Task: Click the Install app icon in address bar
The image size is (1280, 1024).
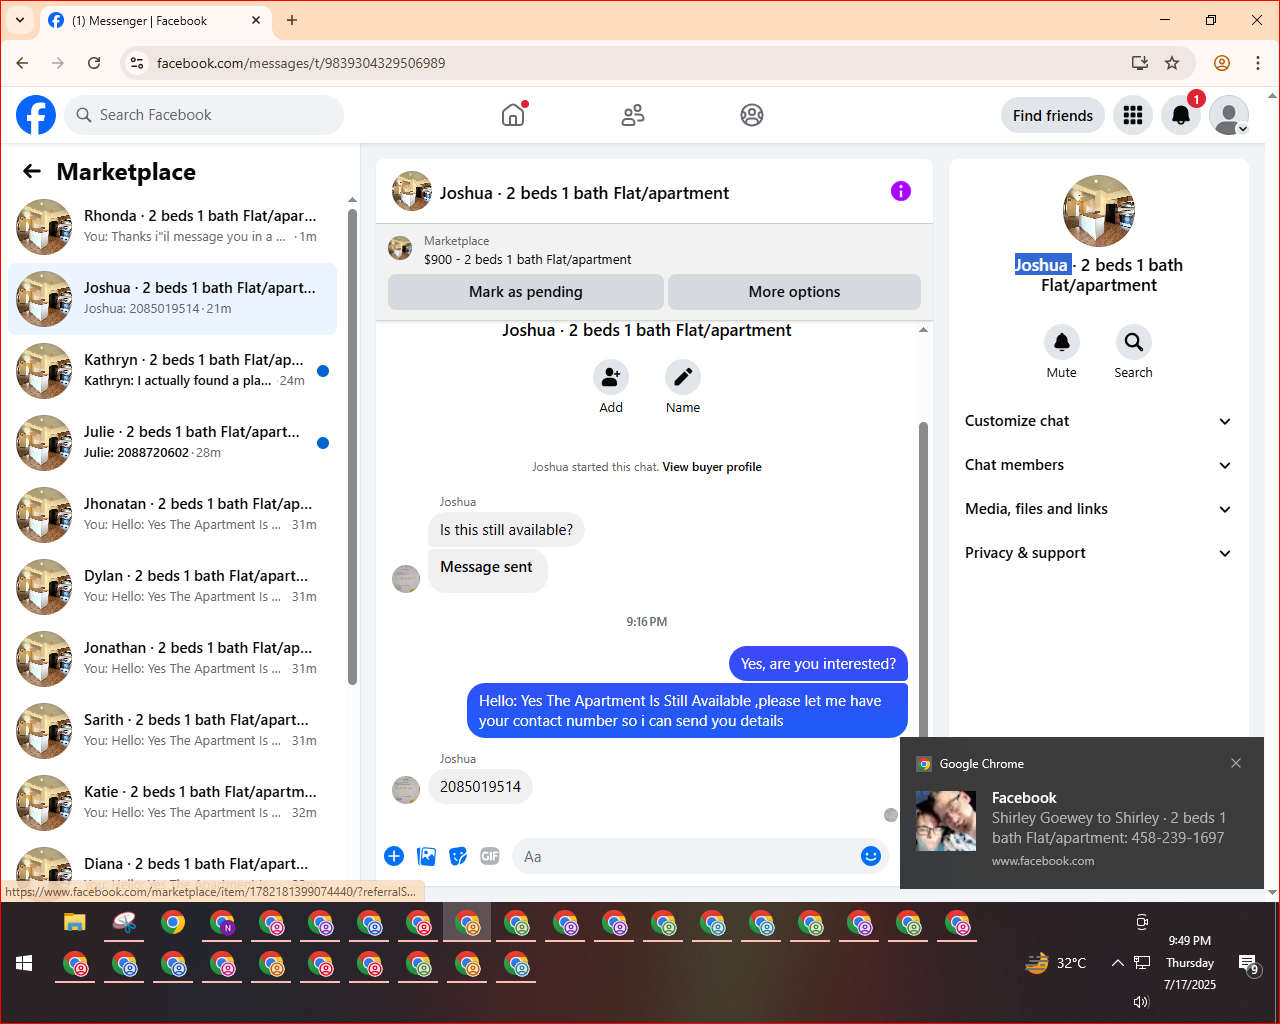Action: click(x=1140, y=63)
